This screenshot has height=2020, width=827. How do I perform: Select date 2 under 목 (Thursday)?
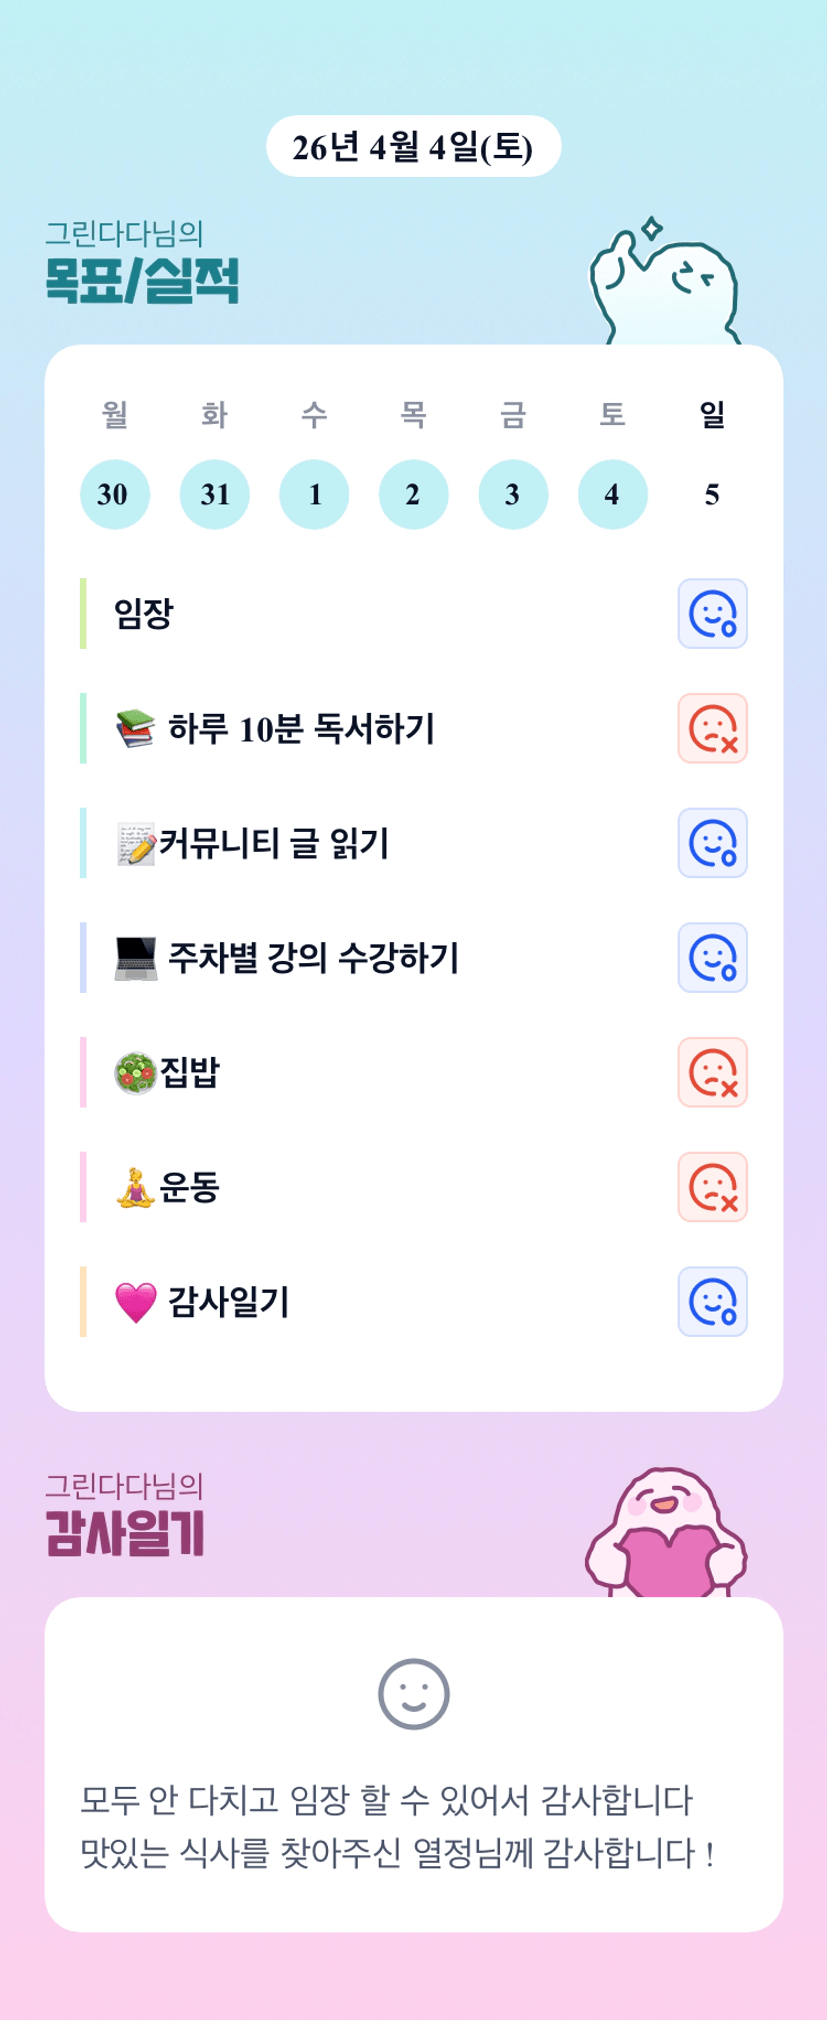[x=413, y=494]
